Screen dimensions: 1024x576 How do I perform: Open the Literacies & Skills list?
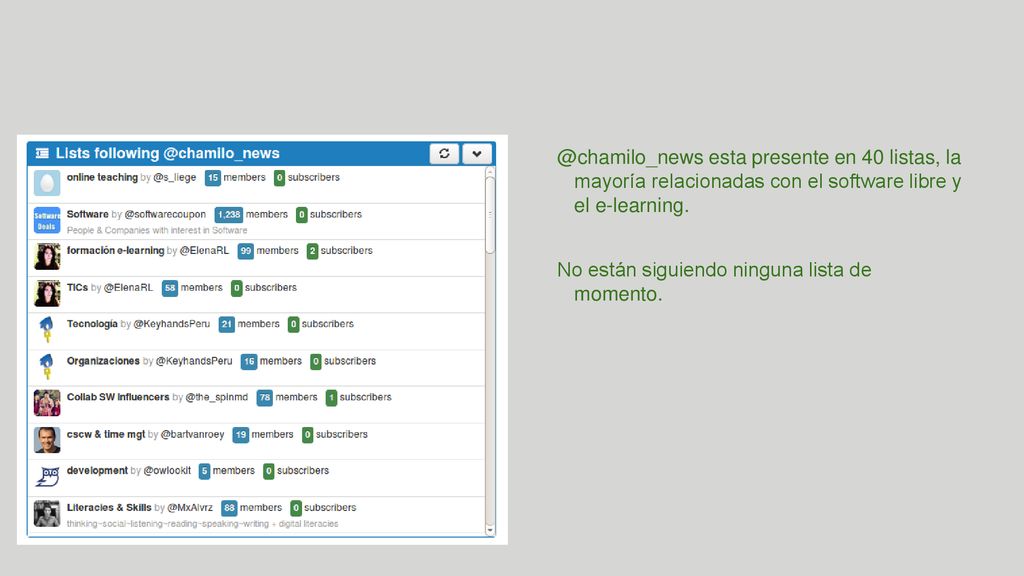pos(109,507)
